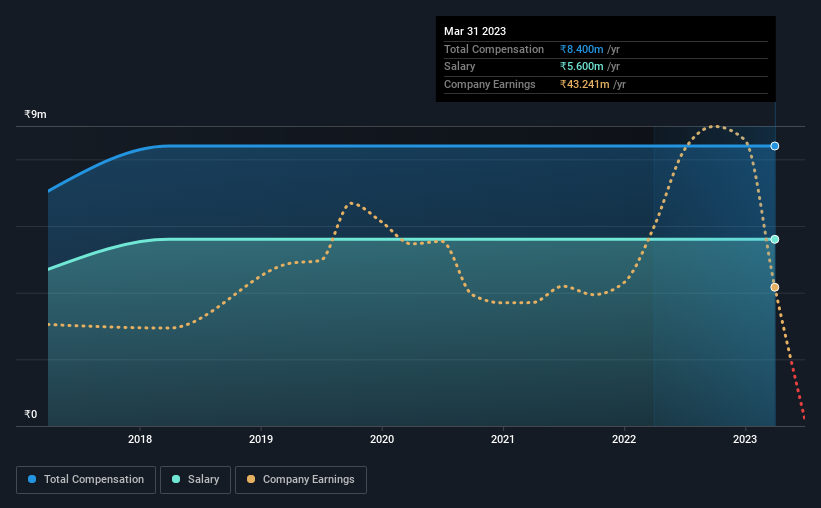The height and width of the screenshot is (508, 821).
Task: Click the ₹9m y-axis label
Action: [35, 114]
